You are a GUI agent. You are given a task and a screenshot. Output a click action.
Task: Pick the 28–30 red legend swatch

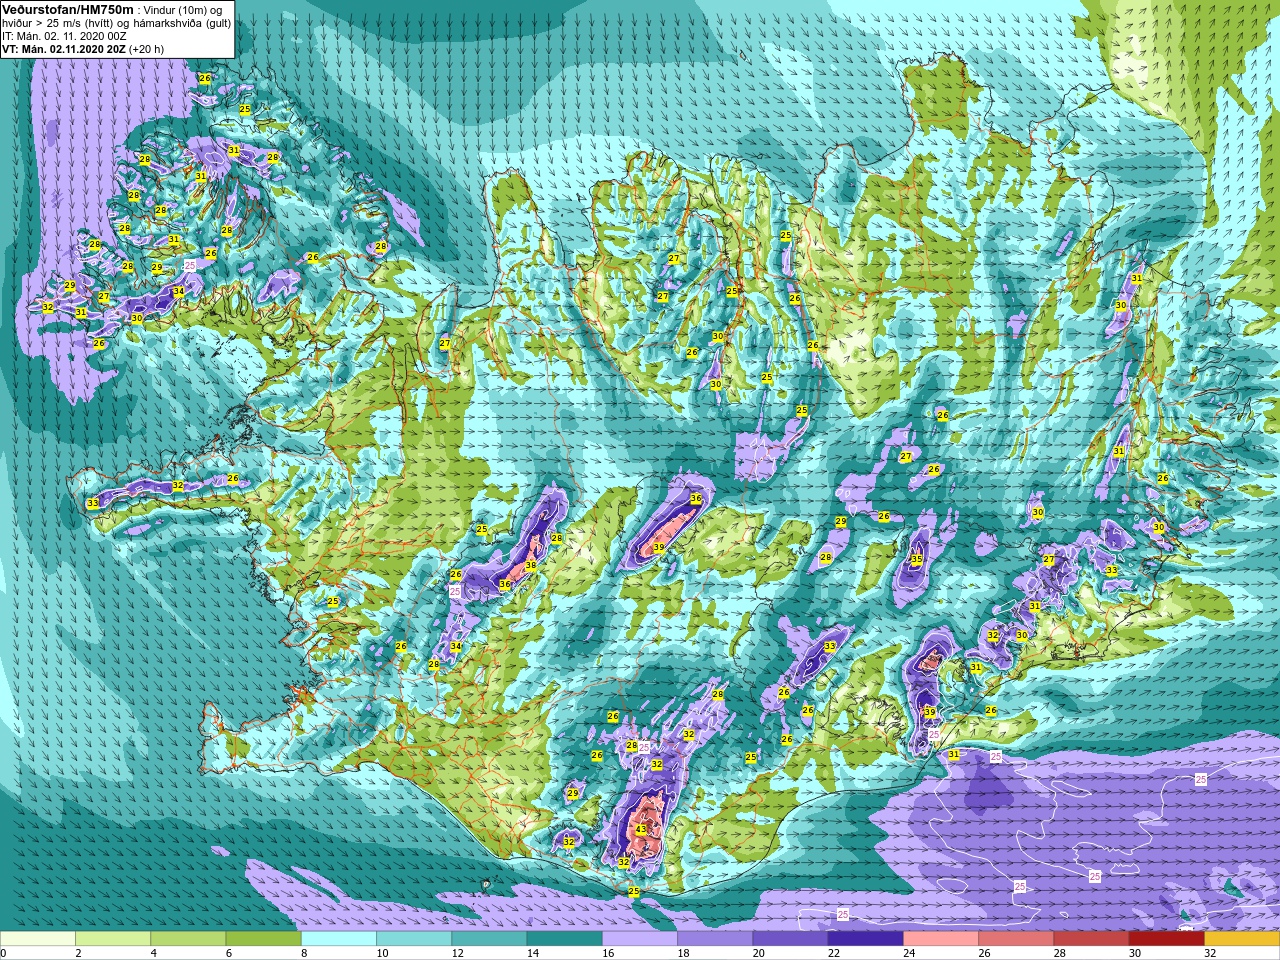1091,938
